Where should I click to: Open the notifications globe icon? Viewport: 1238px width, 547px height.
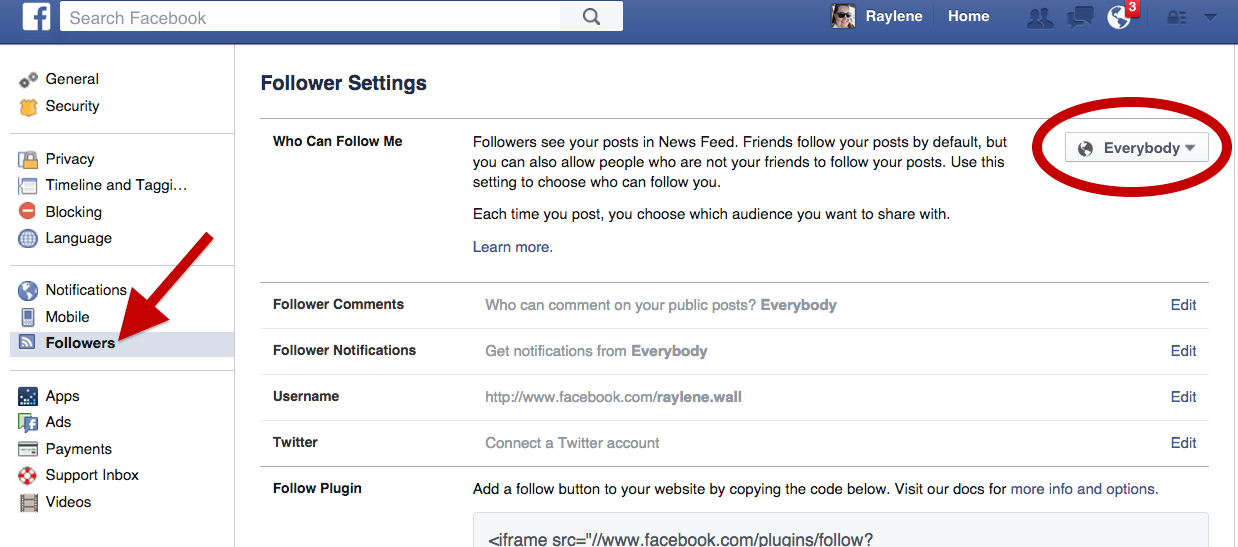pos(1119,17)
